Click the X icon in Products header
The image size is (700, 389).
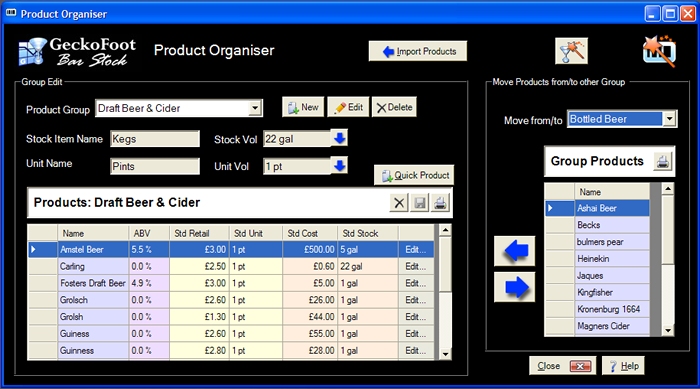(x=399, y=203)
